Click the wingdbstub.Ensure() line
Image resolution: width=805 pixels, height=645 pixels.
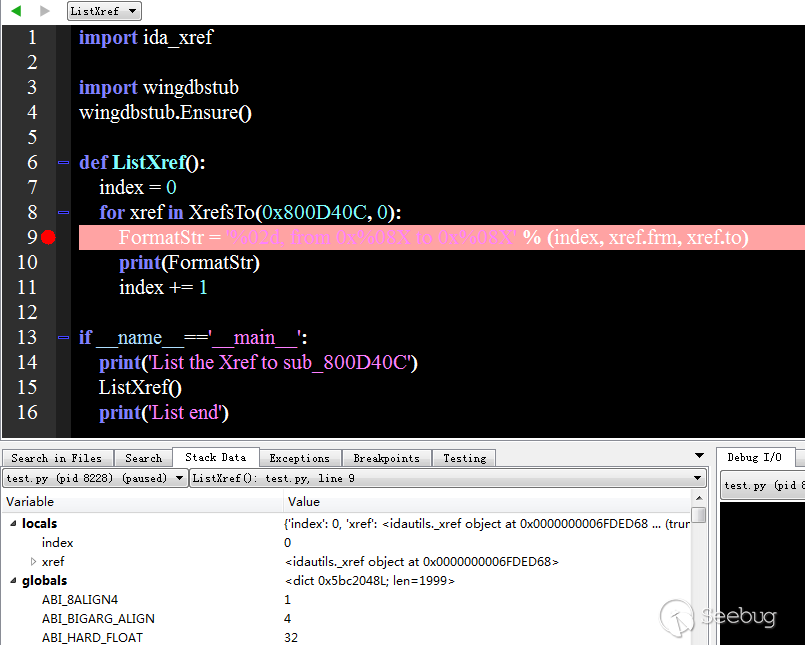(x=165, y=112)
